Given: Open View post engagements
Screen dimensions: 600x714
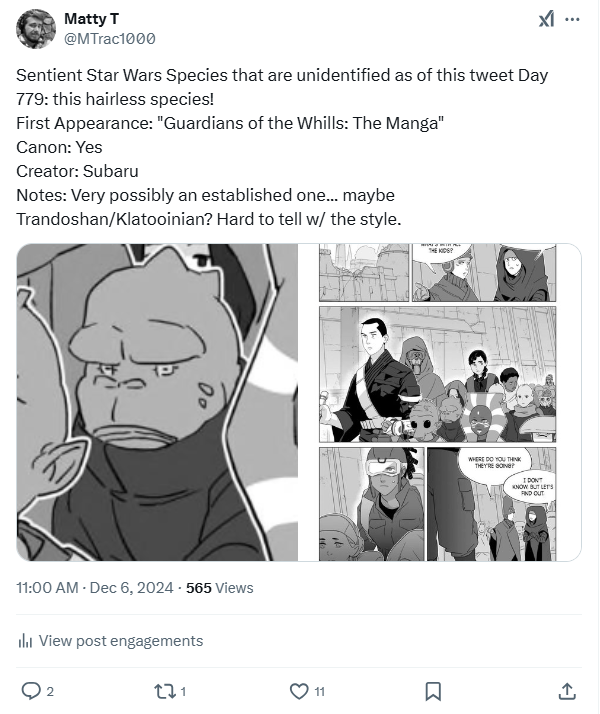Looking at the screenshot, I should click(120, 641).
